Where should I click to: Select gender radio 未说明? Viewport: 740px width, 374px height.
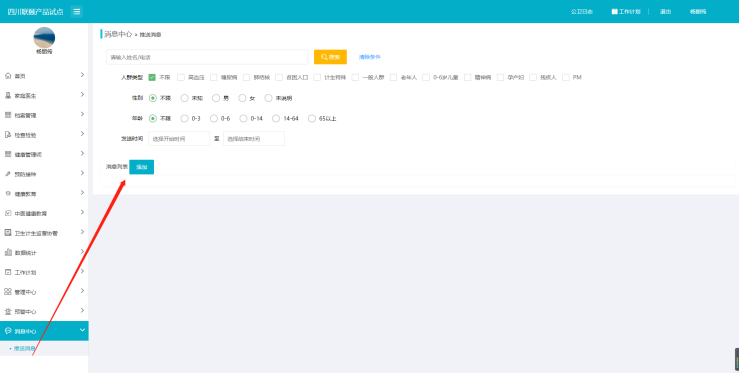click(x=269, y=98)
